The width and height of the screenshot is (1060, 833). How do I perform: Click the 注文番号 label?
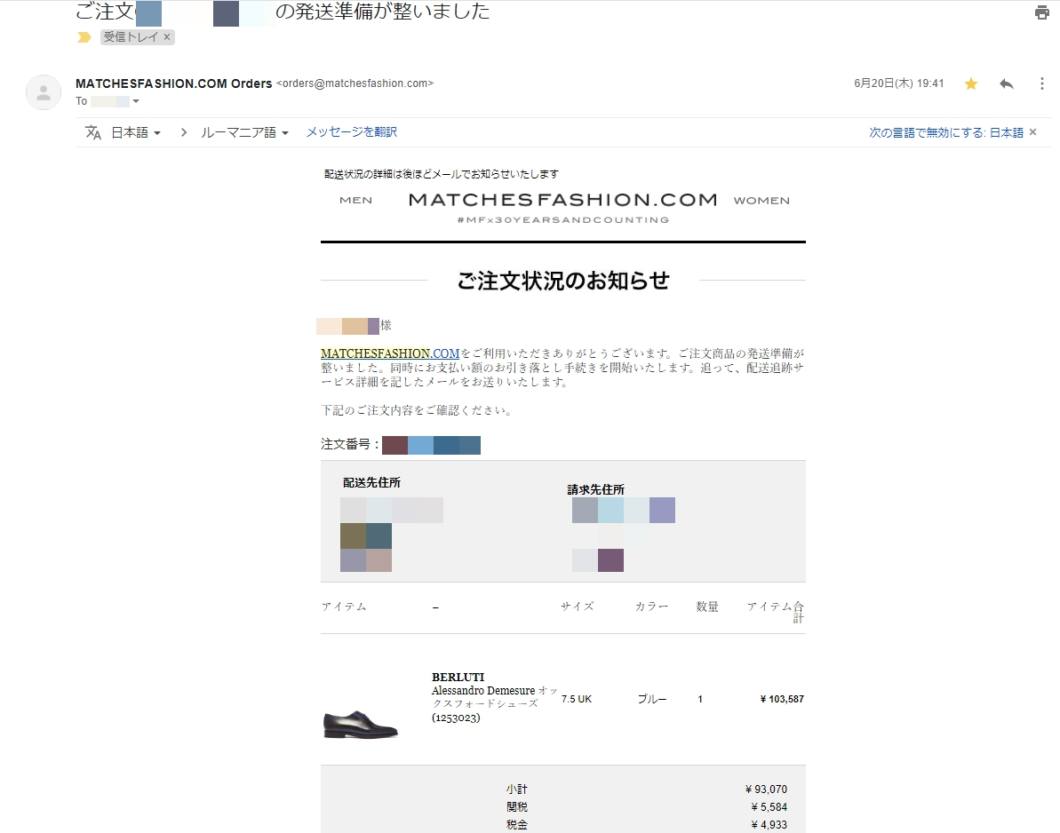pyautogui.click(x=350, y=444)
